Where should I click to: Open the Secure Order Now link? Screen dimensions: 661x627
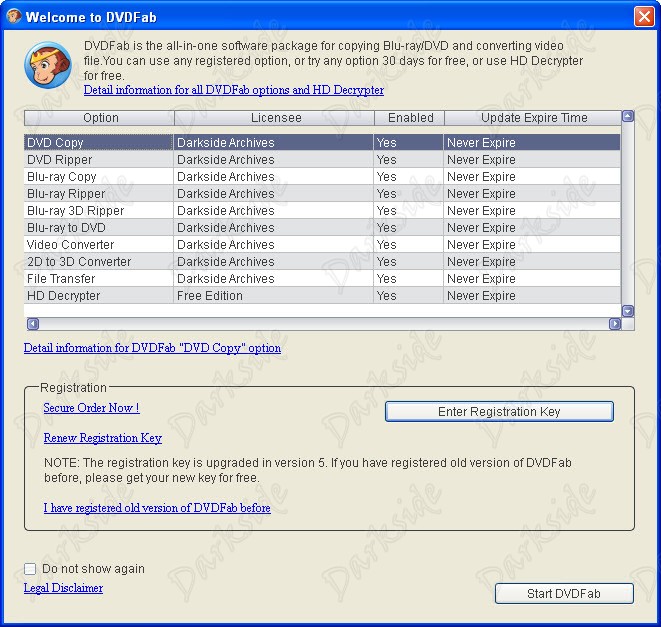coord(91,408)
